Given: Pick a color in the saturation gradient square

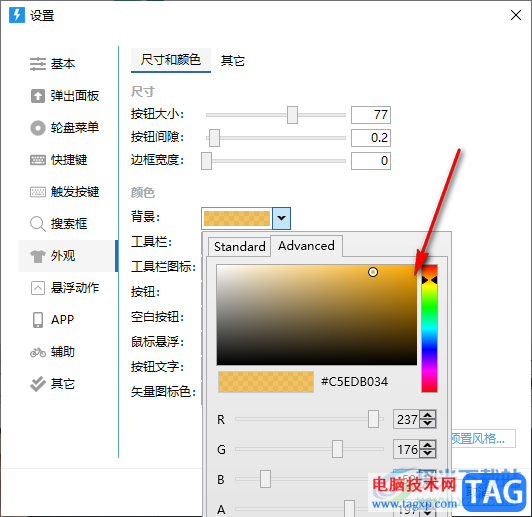Looking at the screenshot, I should pyautogui.click(x=317, y=315).
